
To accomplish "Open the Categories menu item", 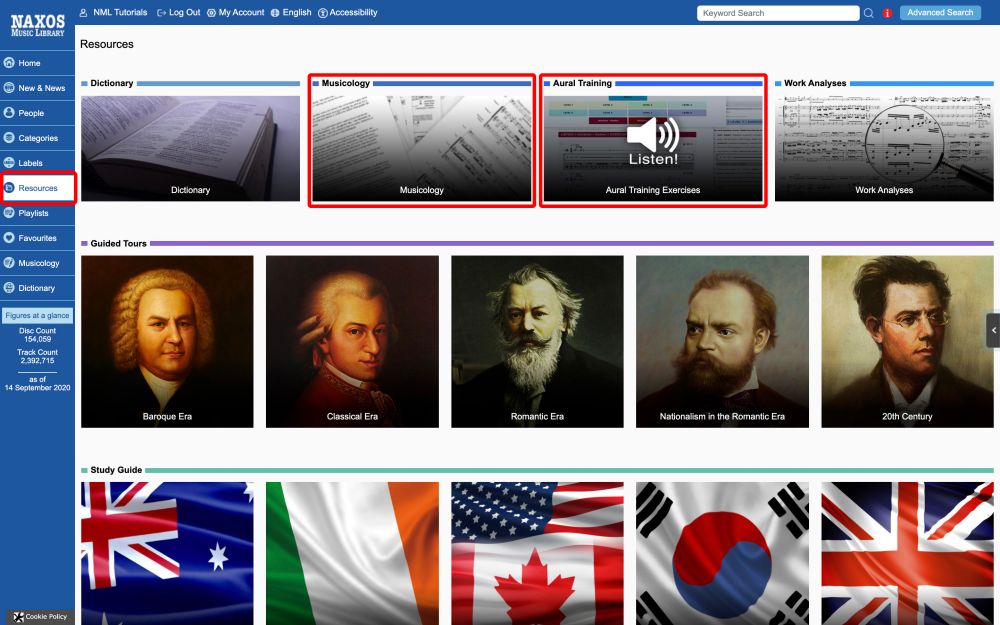I will point(38,137).
